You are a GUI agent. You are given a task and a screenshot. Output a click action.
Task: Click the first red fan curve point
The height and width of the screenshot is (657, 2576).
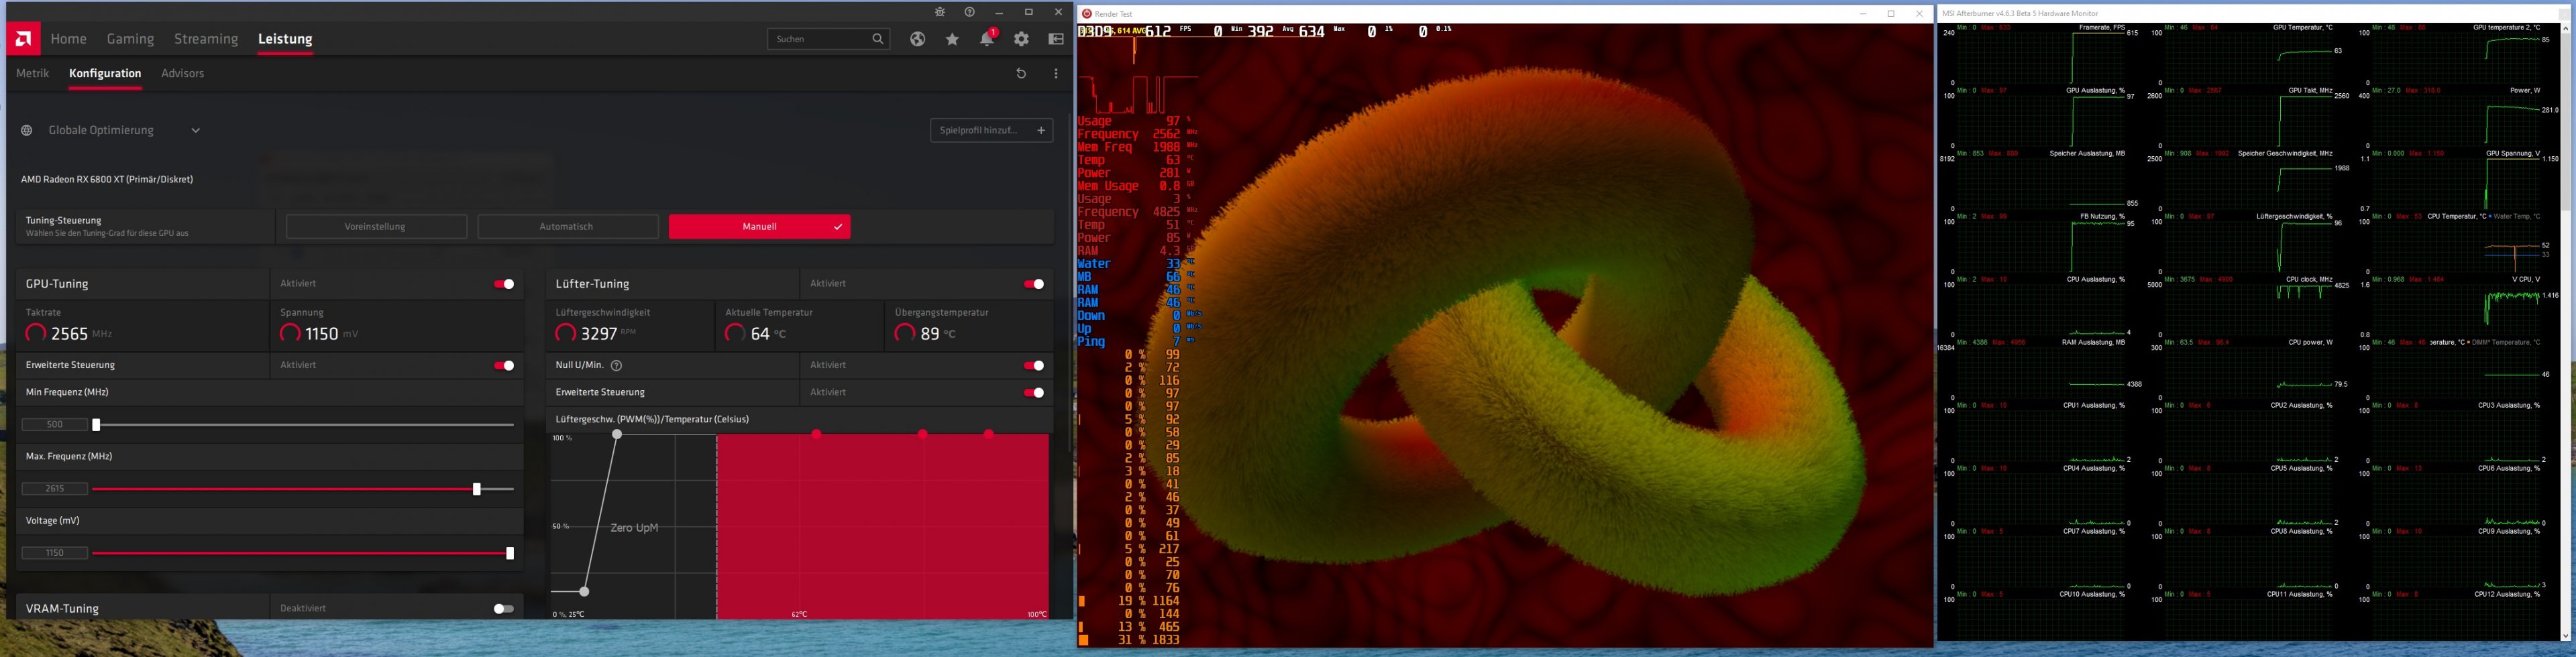click(817, 434)
